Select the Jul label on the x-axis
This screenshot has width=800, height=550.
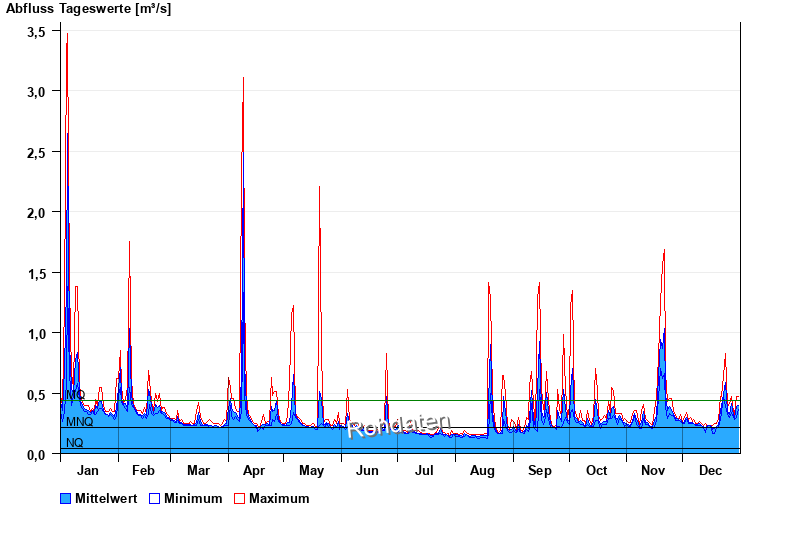pos(425,470)
